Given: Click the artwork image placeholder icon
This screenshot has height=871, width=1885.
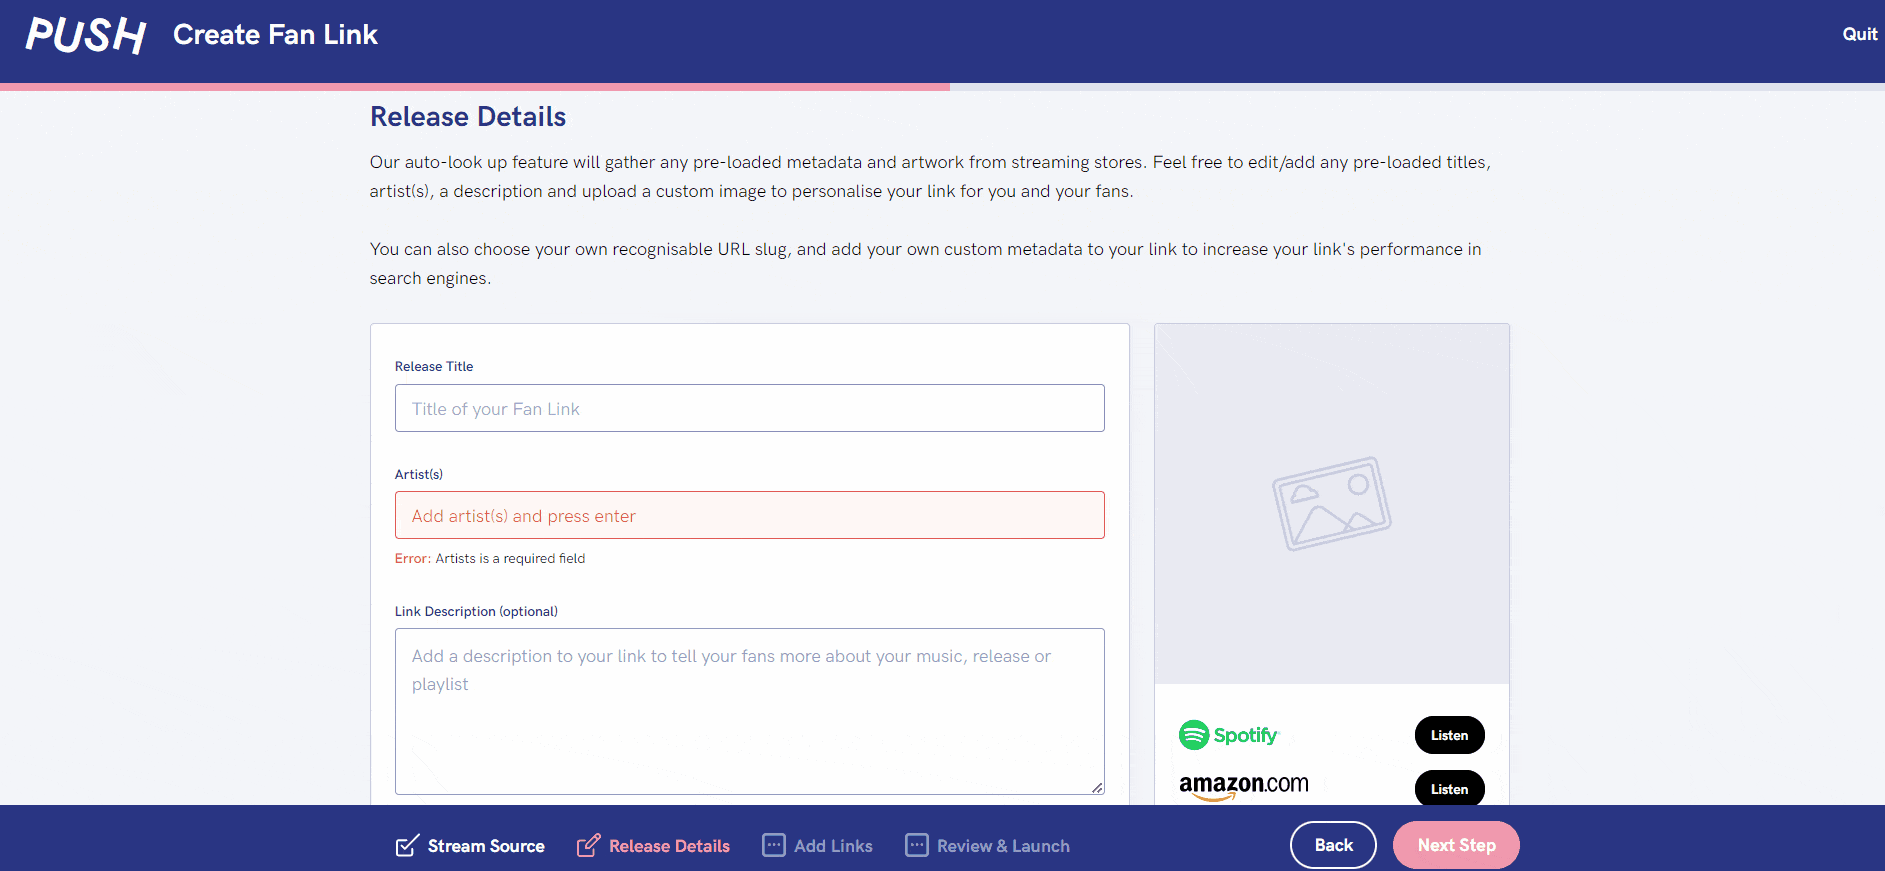Looking at the screenshot, I should pyautogui.click(x=1331, y=503).
